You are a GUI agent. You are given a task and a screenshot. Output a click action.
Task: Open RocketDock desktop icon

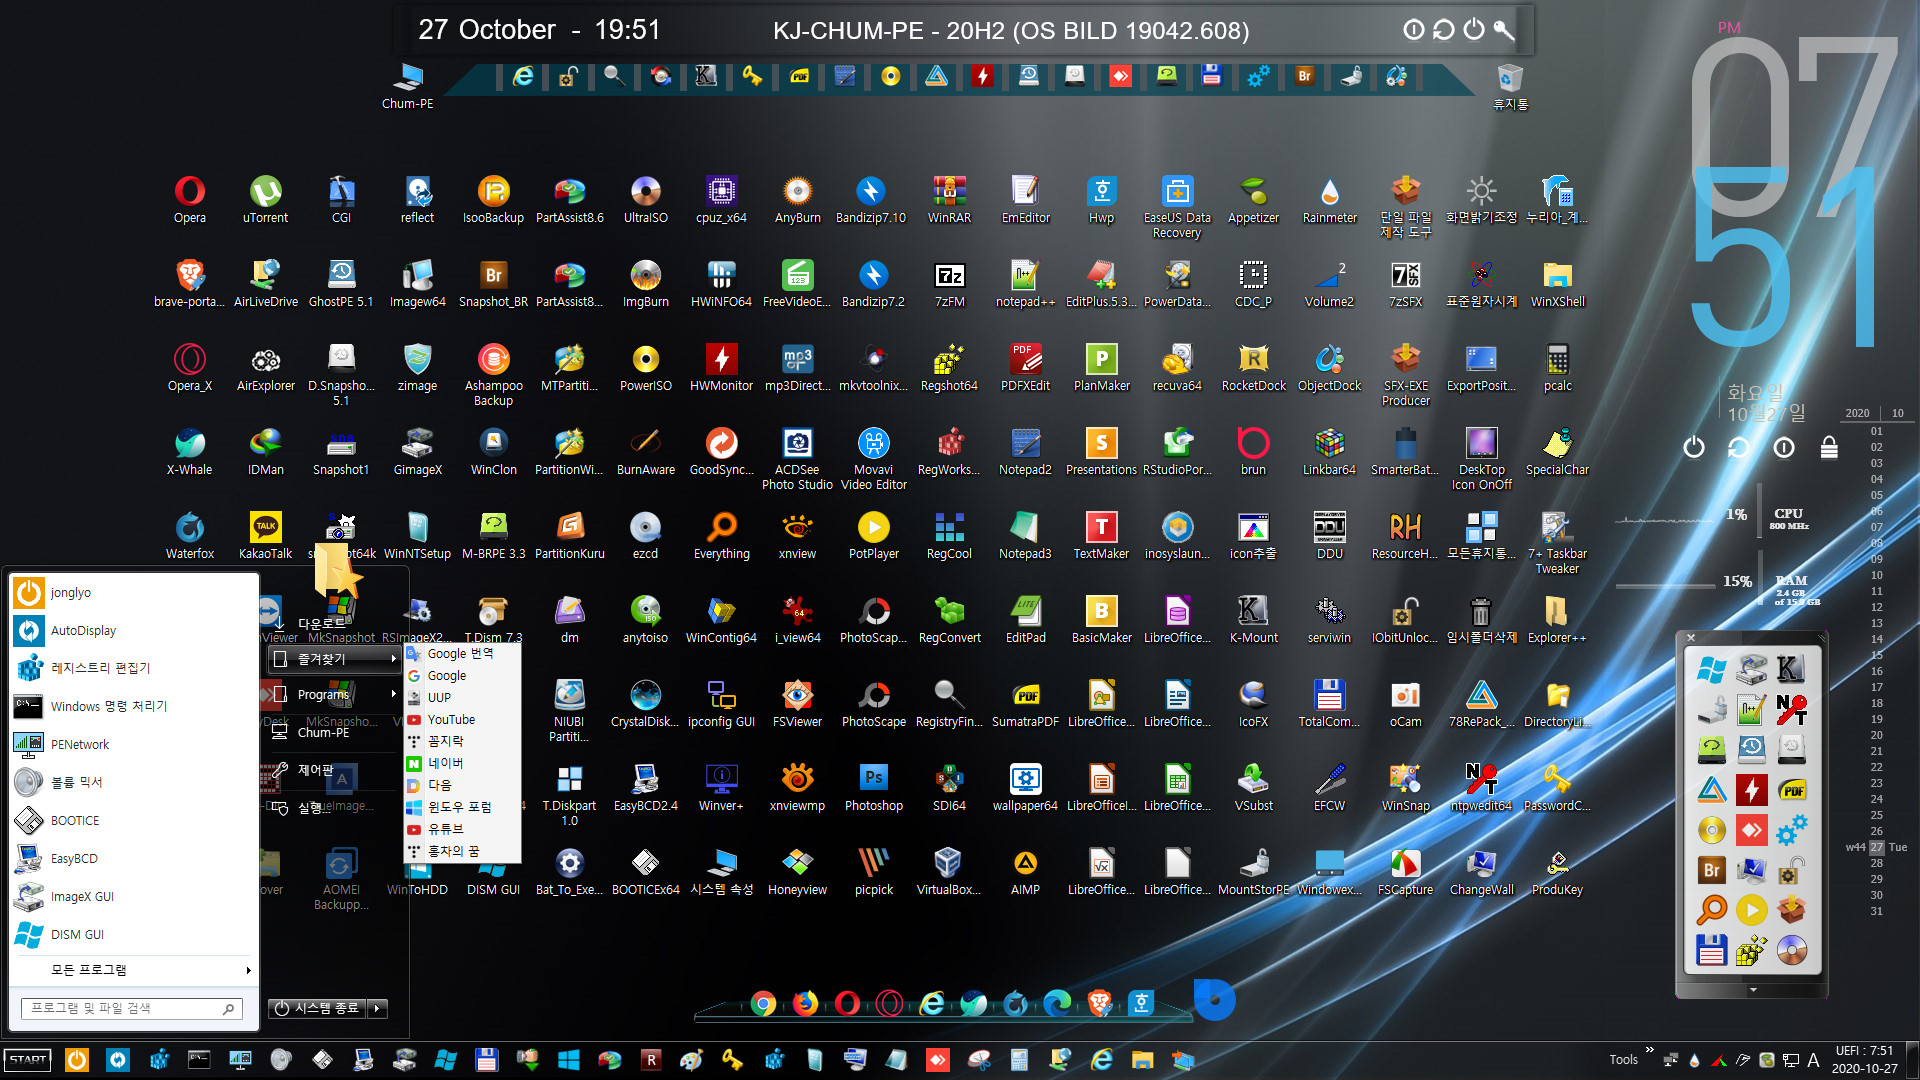point(1253,367)
